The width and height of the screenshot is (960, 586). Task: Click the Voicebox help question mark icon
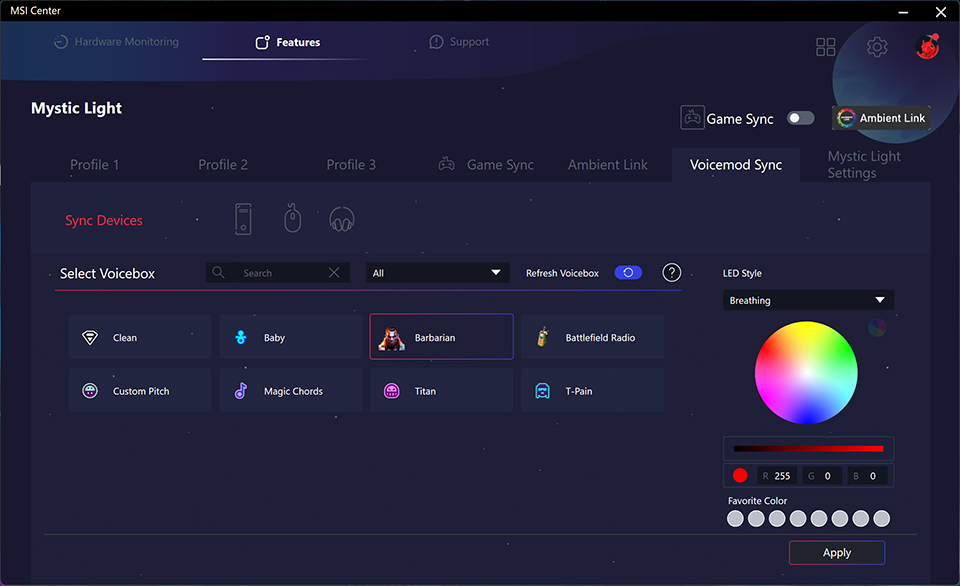[x=672, y=272]
